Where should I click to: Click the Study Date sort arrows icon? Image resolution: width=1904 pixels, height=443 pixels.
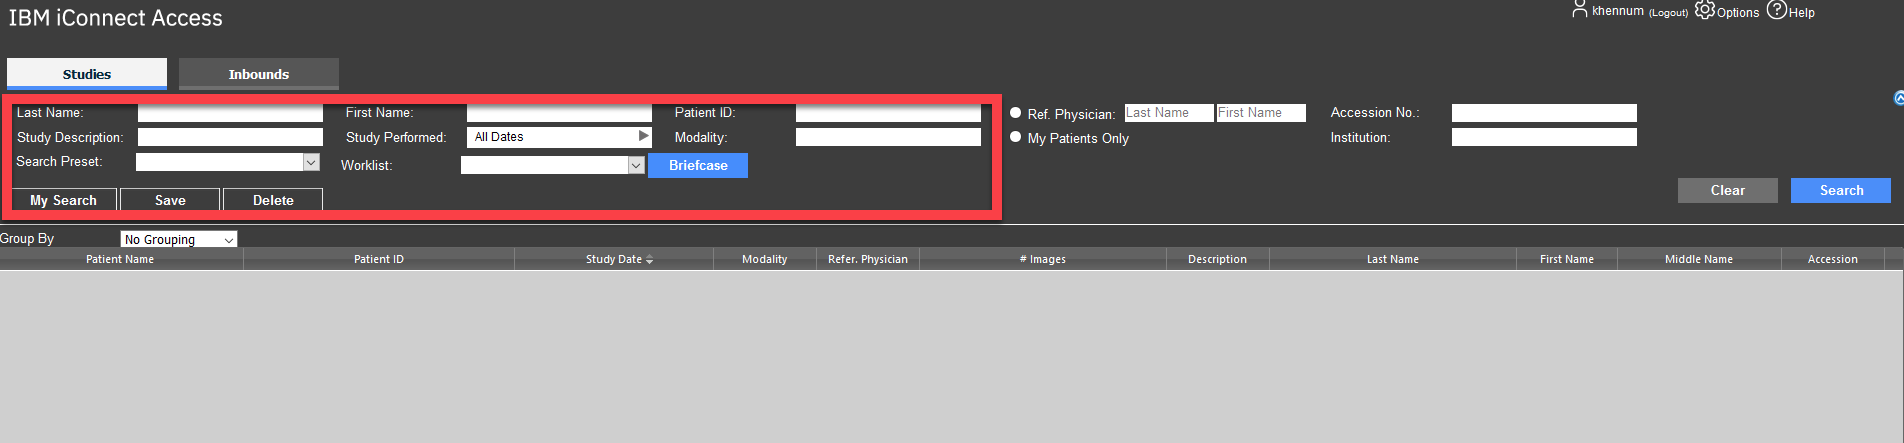649,260
